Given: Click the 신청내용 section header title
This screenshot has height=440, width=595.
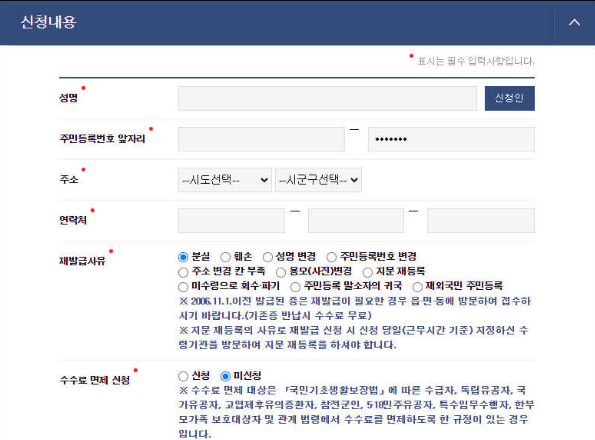Looking at the screenshot, I should point(48,22).
